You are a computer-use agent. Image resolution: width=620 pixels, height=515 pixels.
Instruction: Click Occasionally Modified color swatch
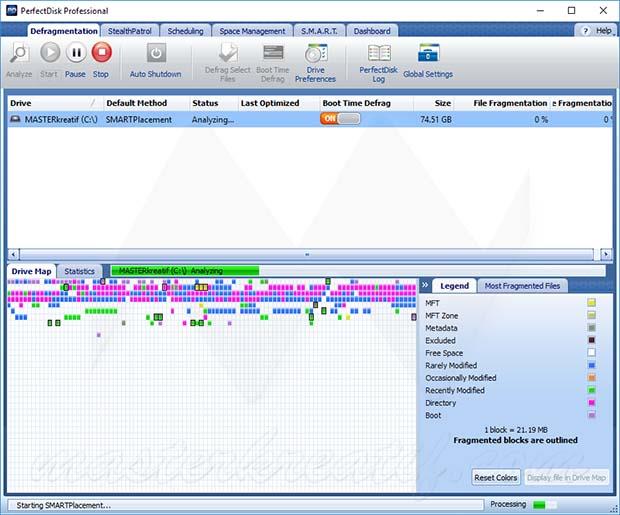(x=592, y=378)
